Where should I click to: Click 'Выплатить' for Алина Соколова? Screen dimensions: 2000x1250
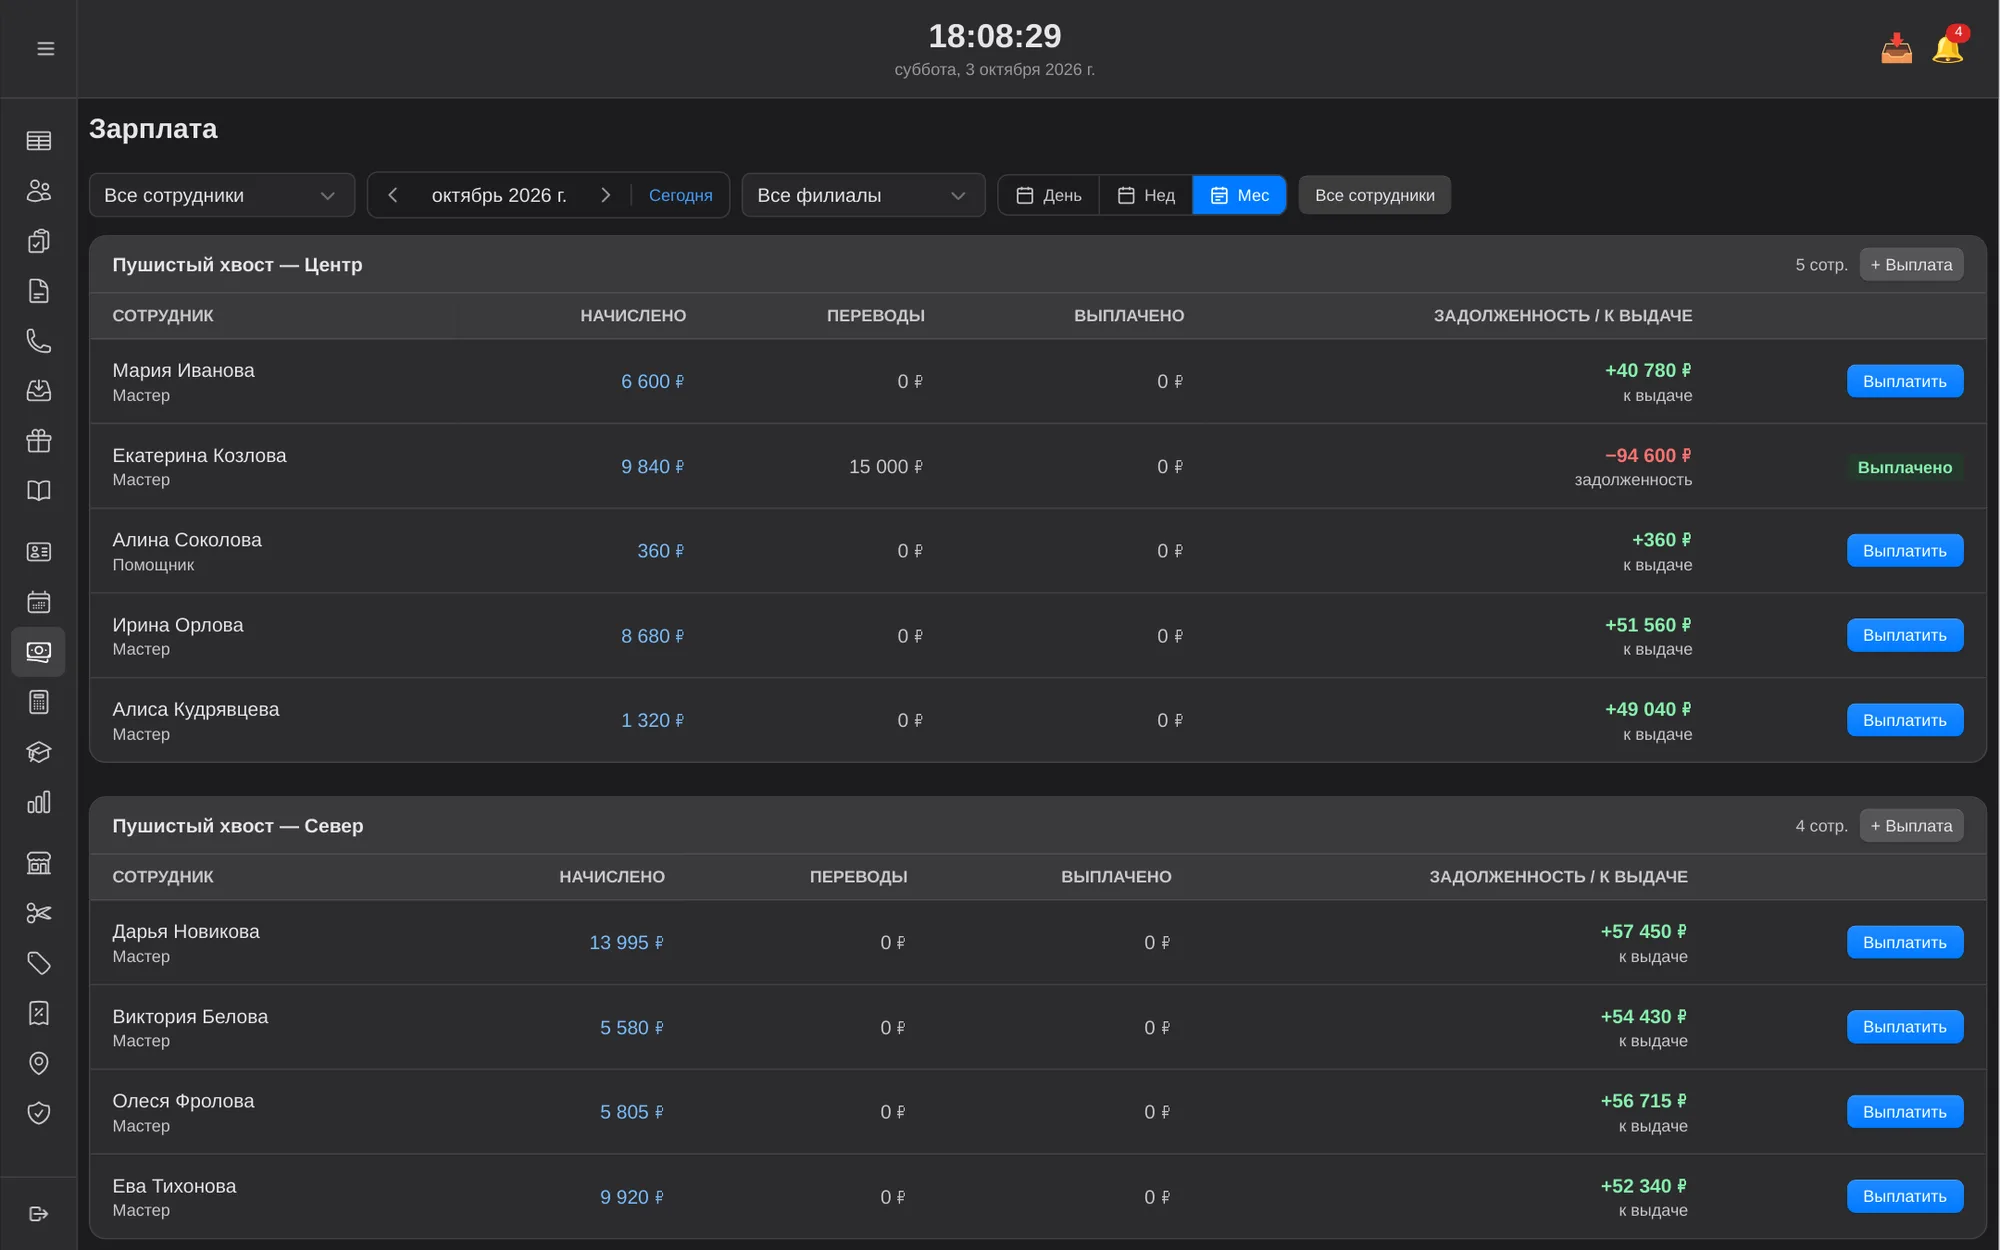coord(1905,551)
